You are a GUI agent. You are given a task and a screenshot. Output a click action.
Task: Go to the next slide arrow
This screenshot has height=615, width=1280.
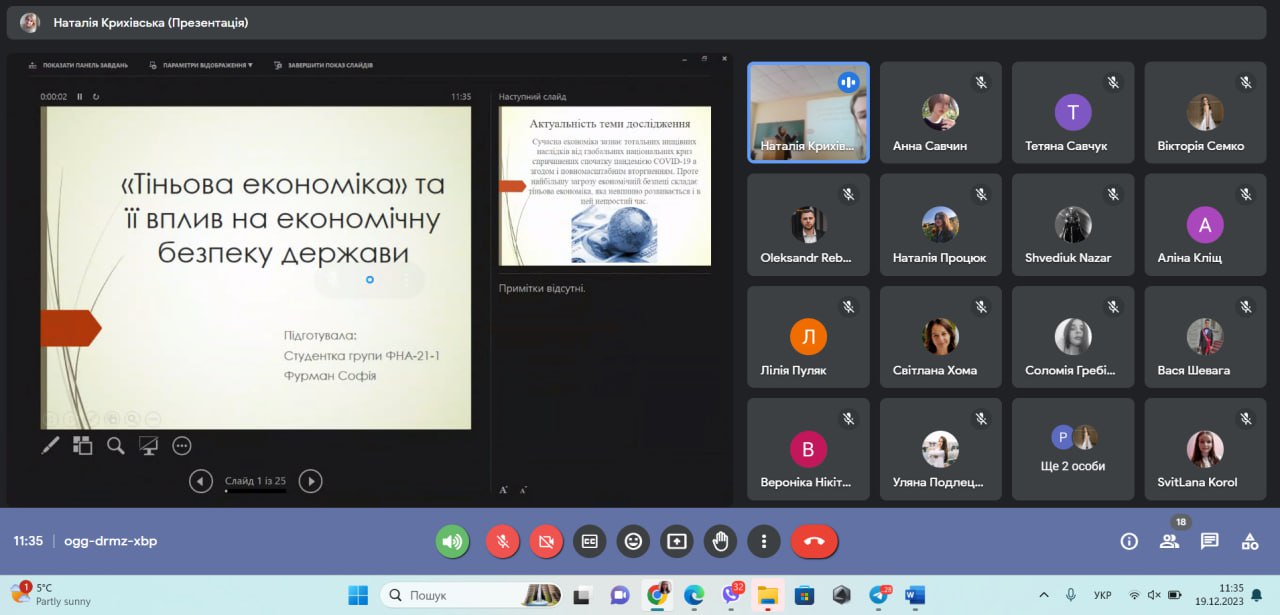(311, 481)
